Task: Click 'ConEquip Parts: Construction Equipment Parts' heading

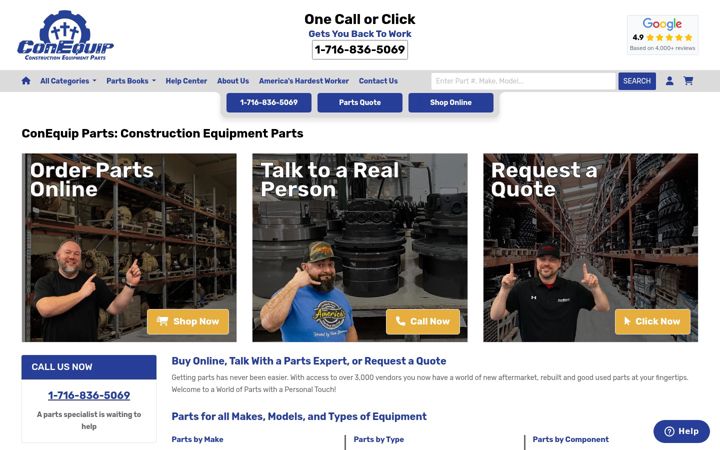Action: click(163, 133)
